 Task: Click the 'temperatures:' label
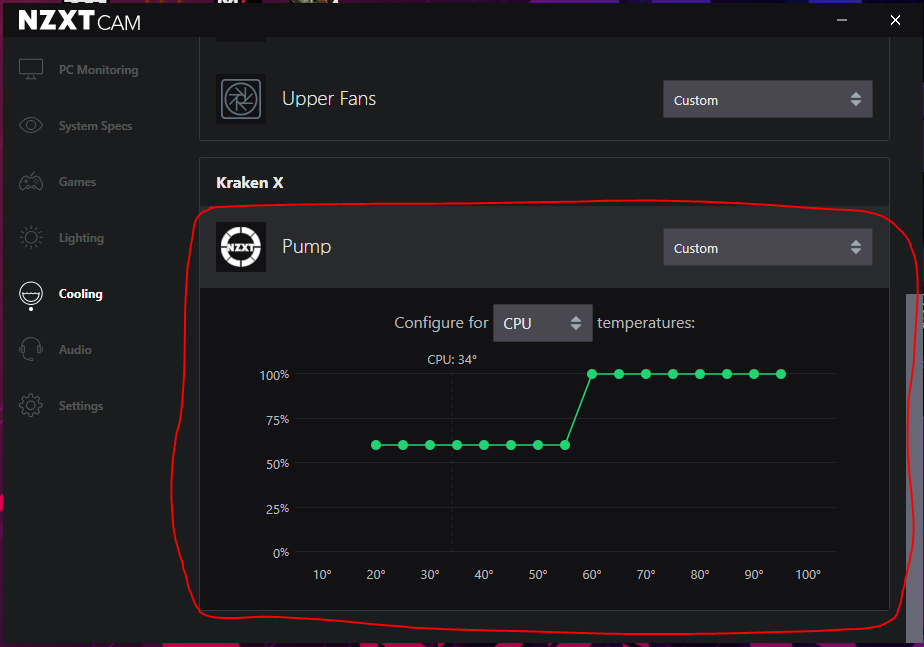(646, 323)
